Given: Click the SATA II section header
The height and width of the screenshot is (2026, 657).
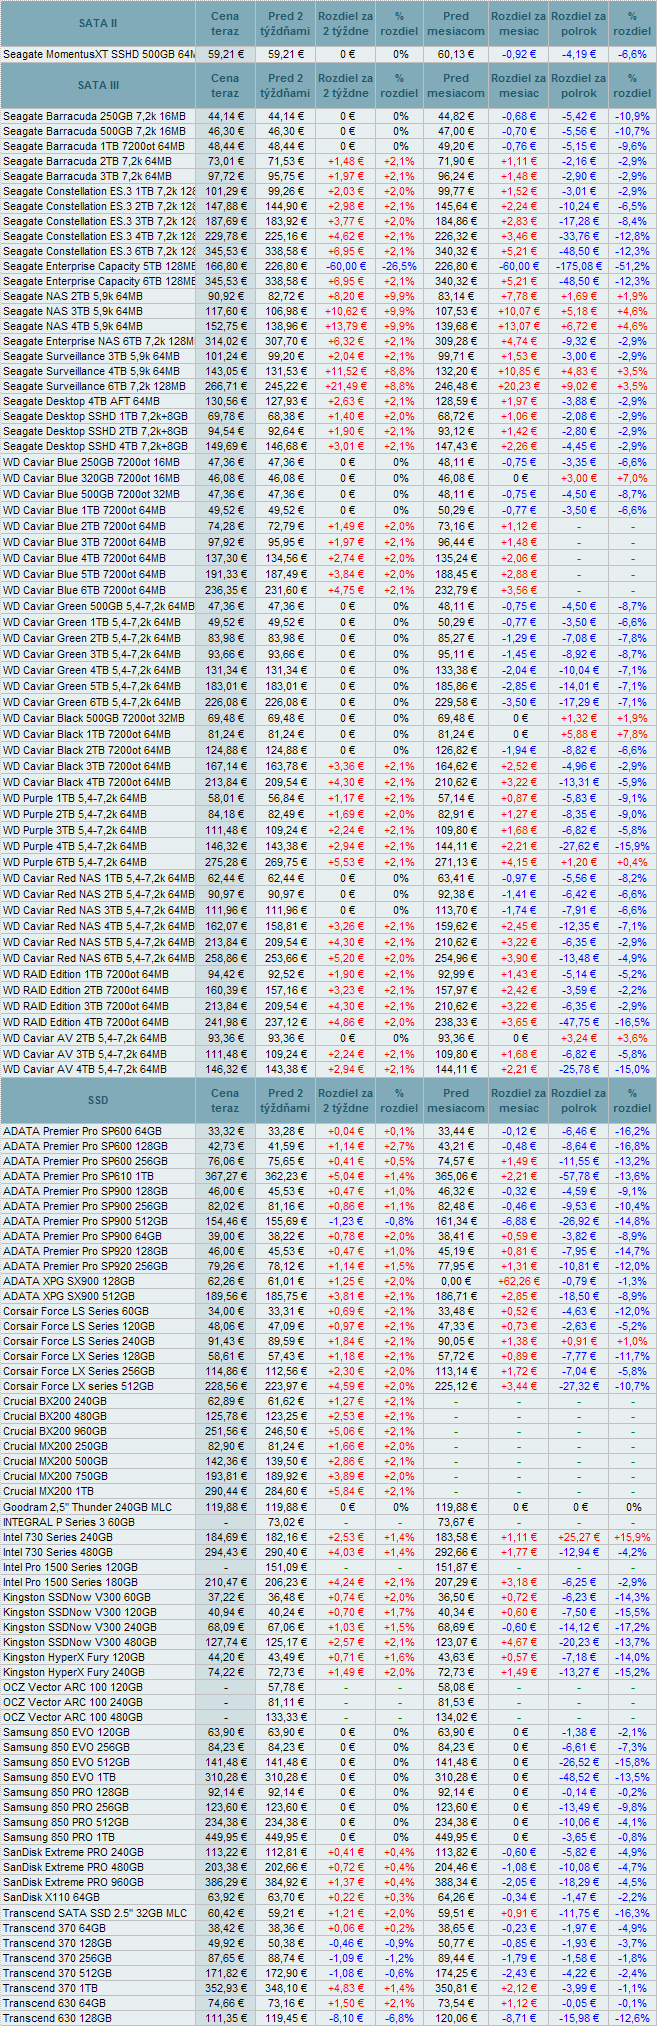Looking at the screenshot, I should pos(98,23).
